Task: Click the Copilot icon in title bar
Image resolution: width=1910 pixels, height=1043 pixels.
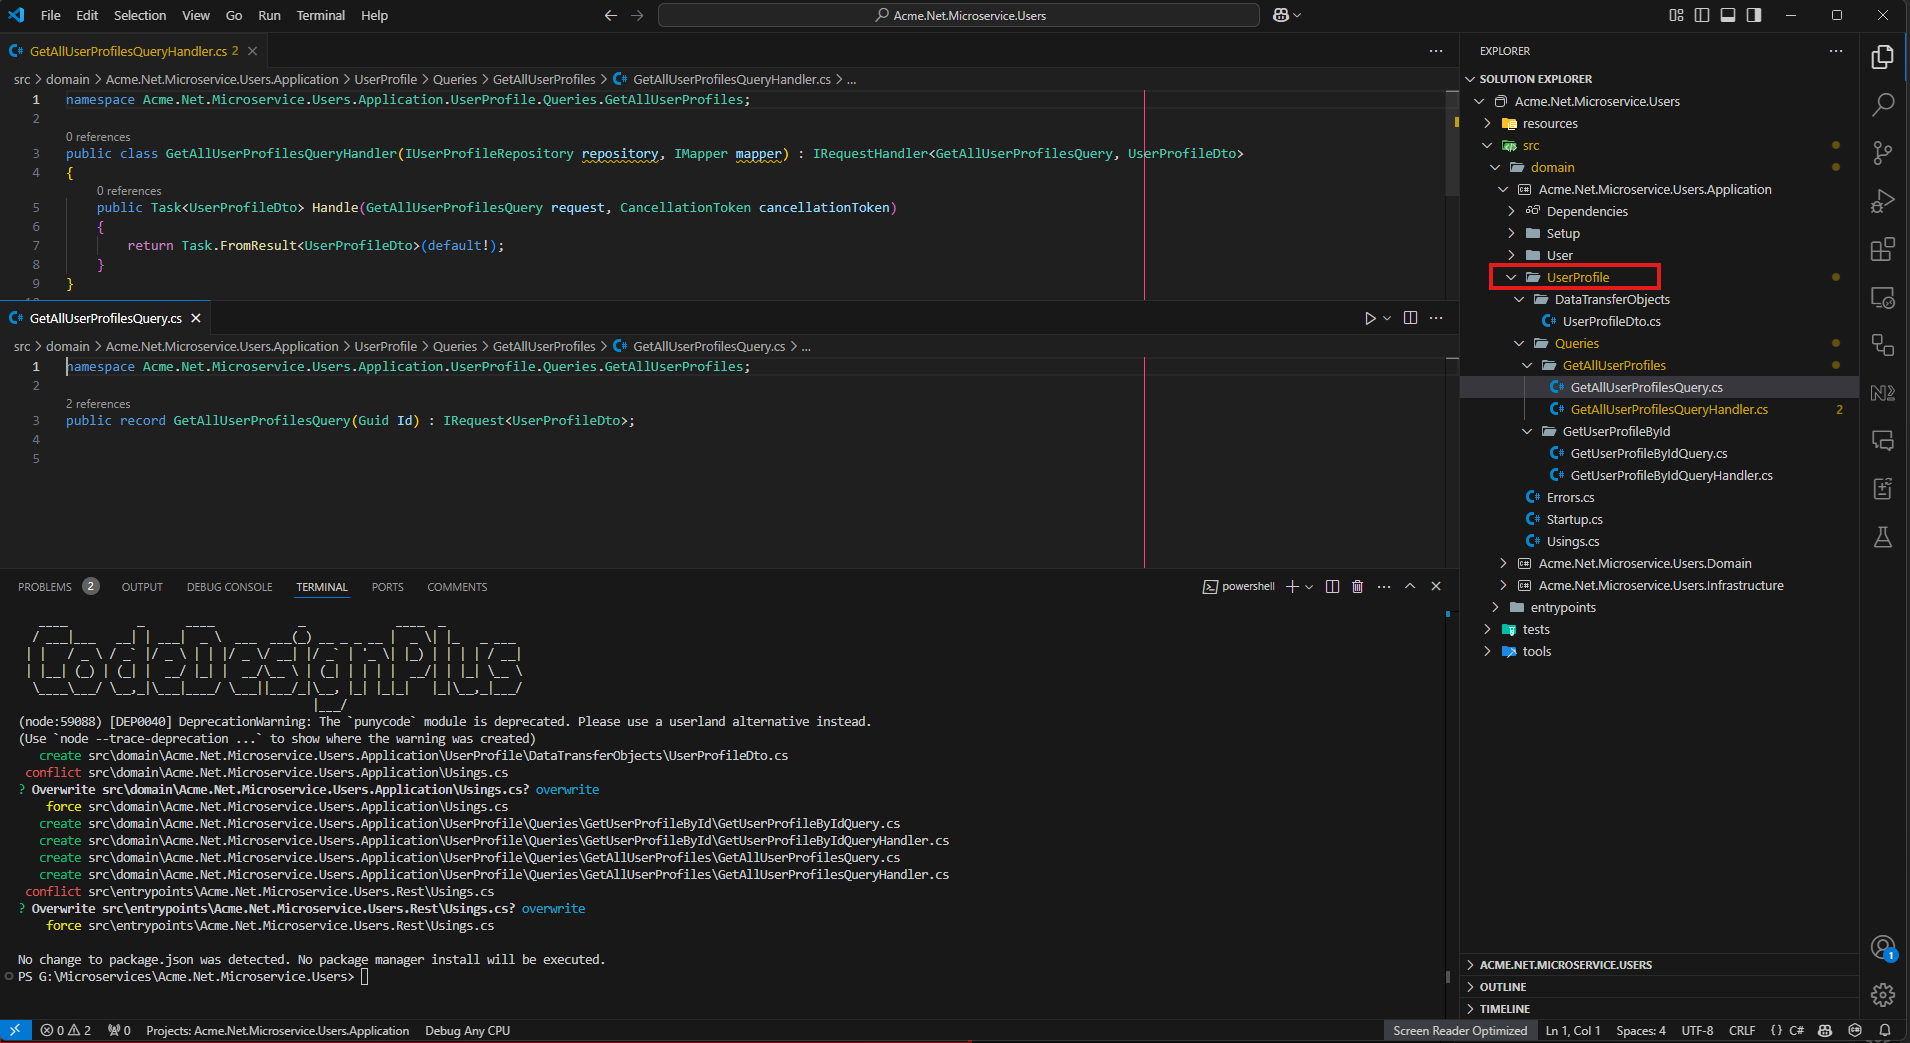Action: point(1281,15)
